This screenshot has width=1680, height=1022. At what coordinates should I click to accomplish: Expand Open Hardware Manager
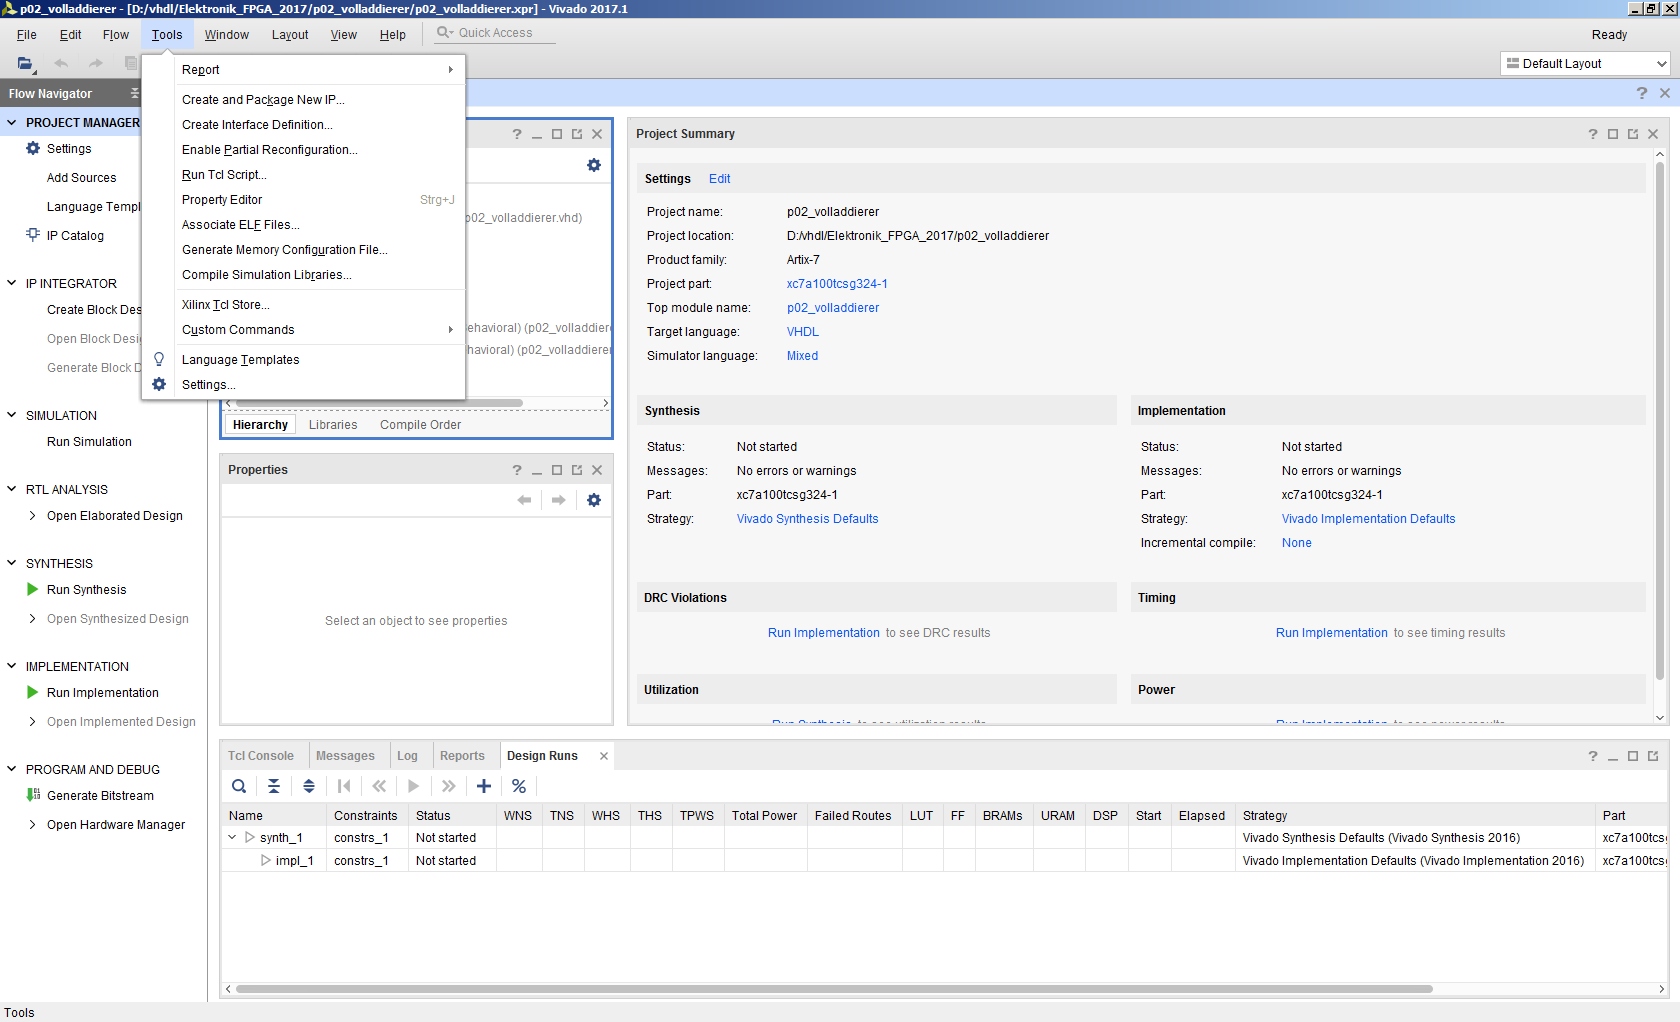[33, 825]
